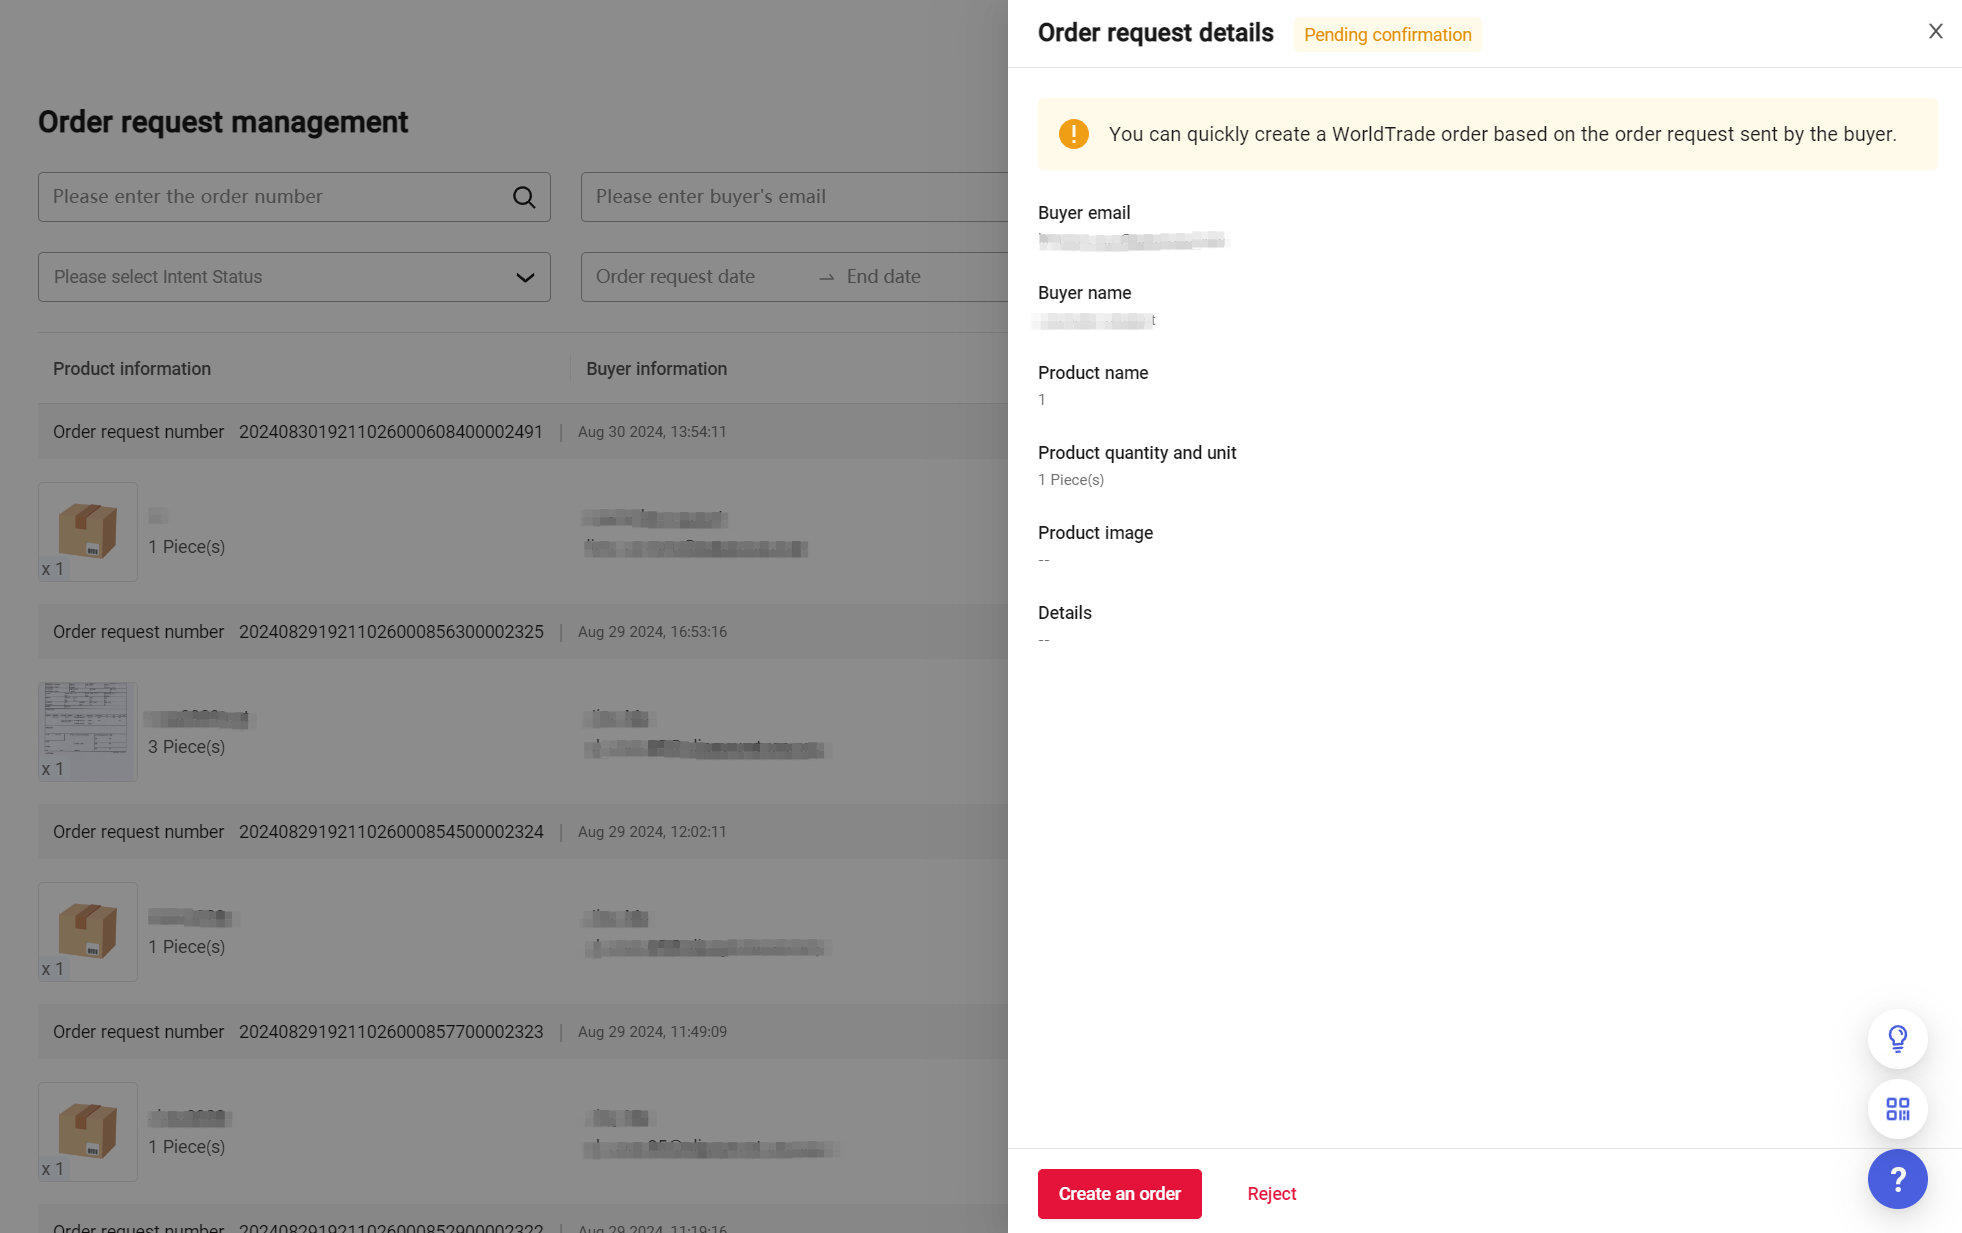Click Create an order button
The width and height of the screenshot is (1962, 1233).
(1119, 1194)
